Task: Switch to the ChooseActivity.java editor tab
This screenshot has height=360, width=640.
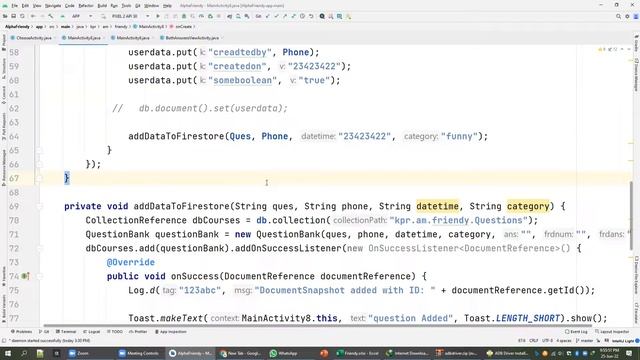Action: pos(33,38)
